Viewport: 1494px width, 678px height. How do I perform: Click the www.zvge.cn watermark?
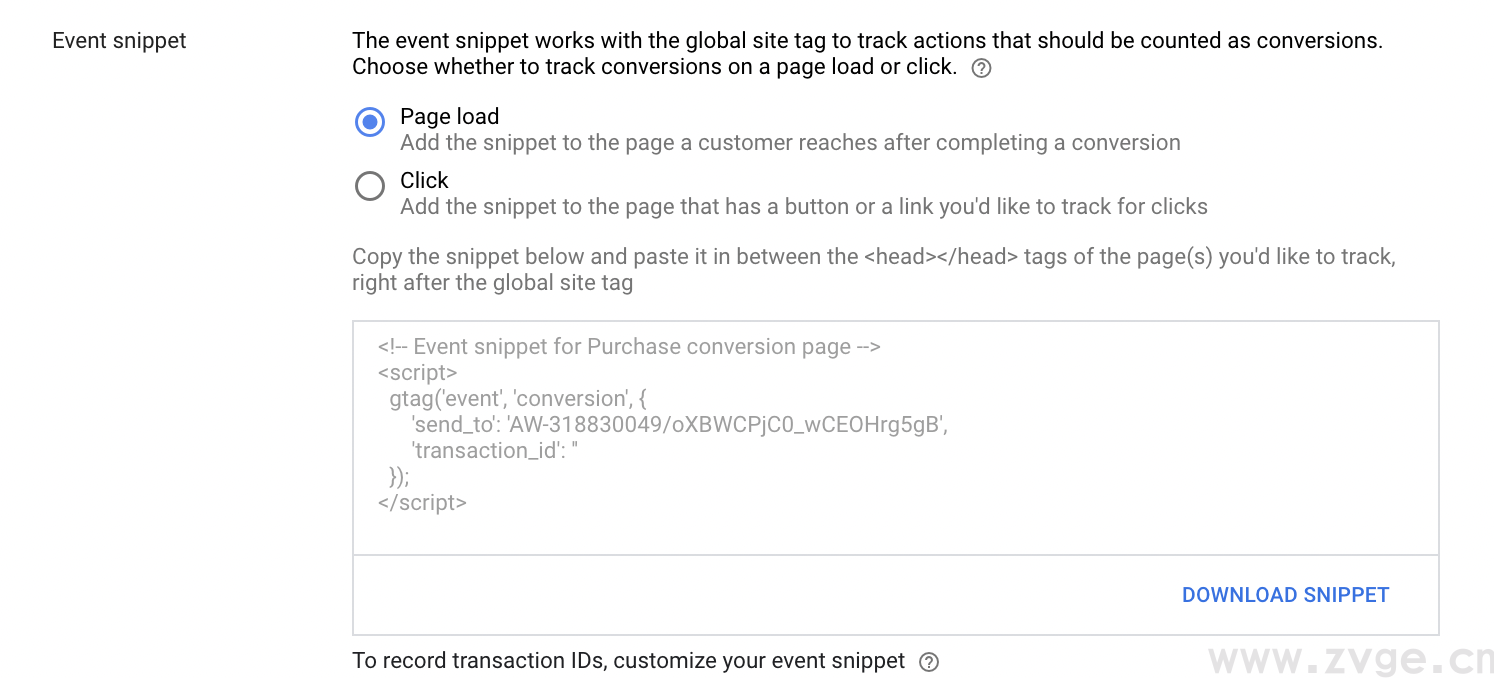pyautogui.click(x=1350, y=661)
